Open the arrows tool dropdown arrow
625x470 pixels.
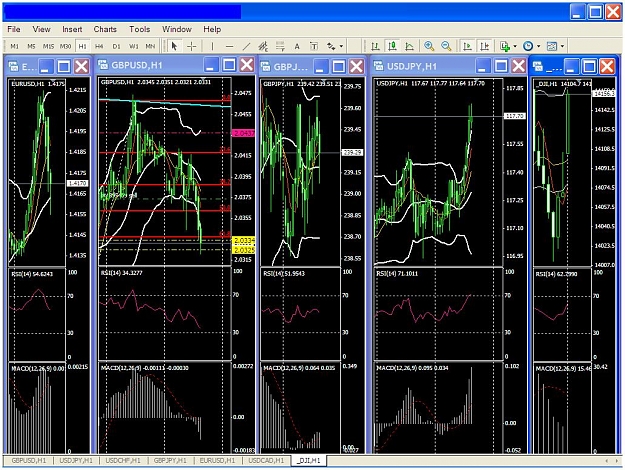pyautogui.click(x=341, y=46)
